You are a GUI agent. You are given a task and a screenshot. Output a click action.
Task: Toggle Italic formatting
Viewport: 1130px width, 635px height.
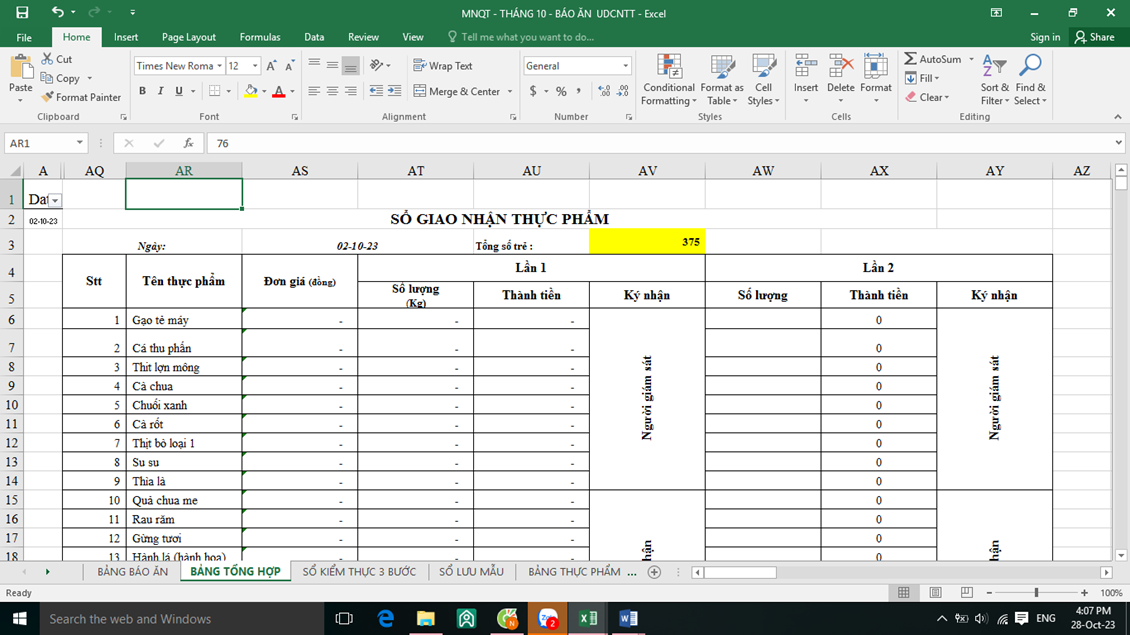(x=160, y=91)
